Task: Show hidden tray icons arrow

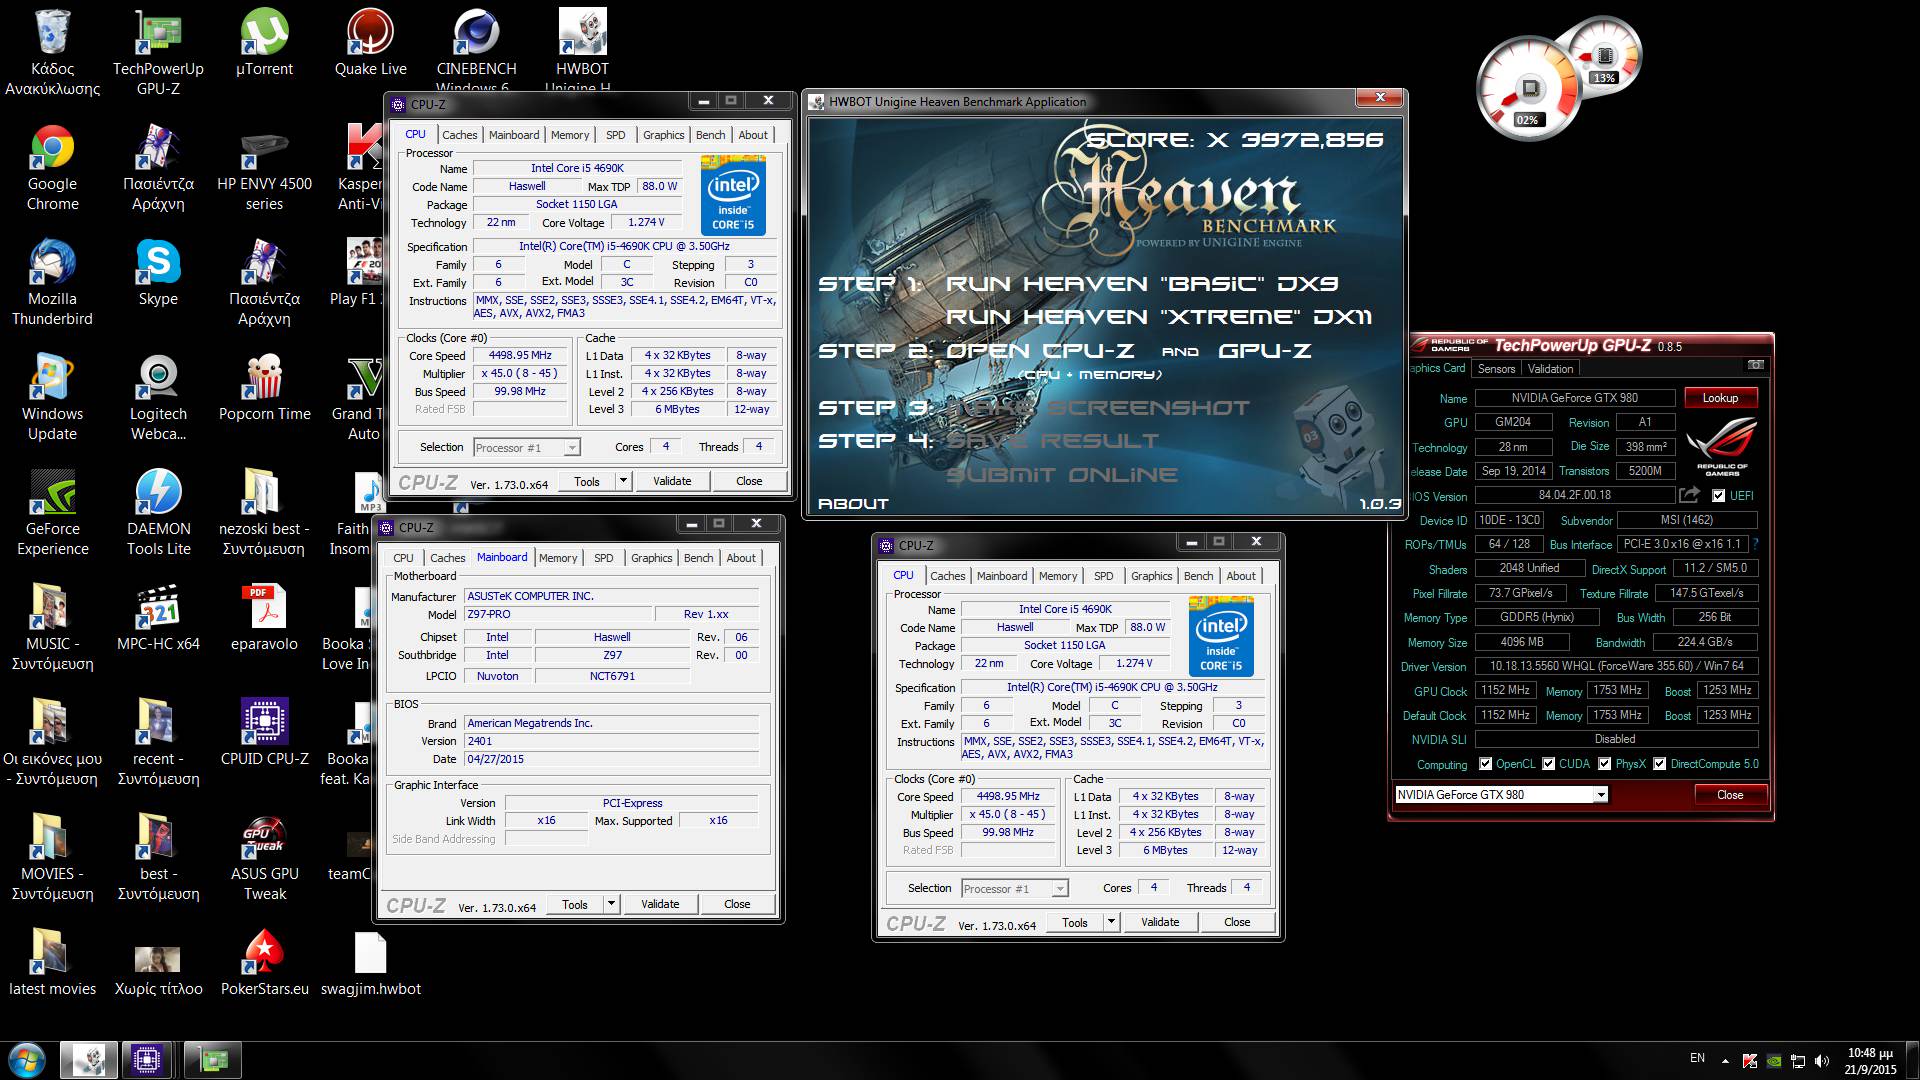Action: 1725,1061
